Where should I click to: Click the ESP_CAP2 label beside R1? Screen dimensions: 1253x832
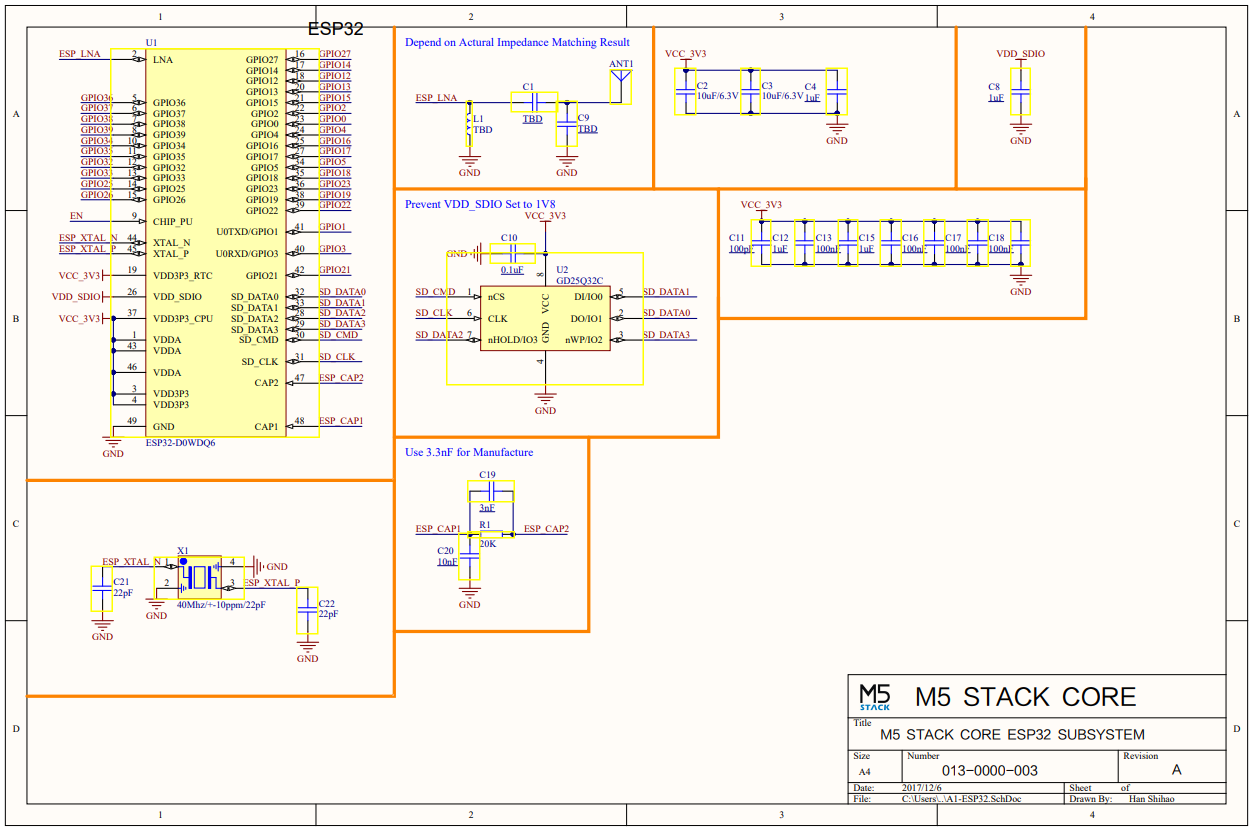(x=546, y=529)
